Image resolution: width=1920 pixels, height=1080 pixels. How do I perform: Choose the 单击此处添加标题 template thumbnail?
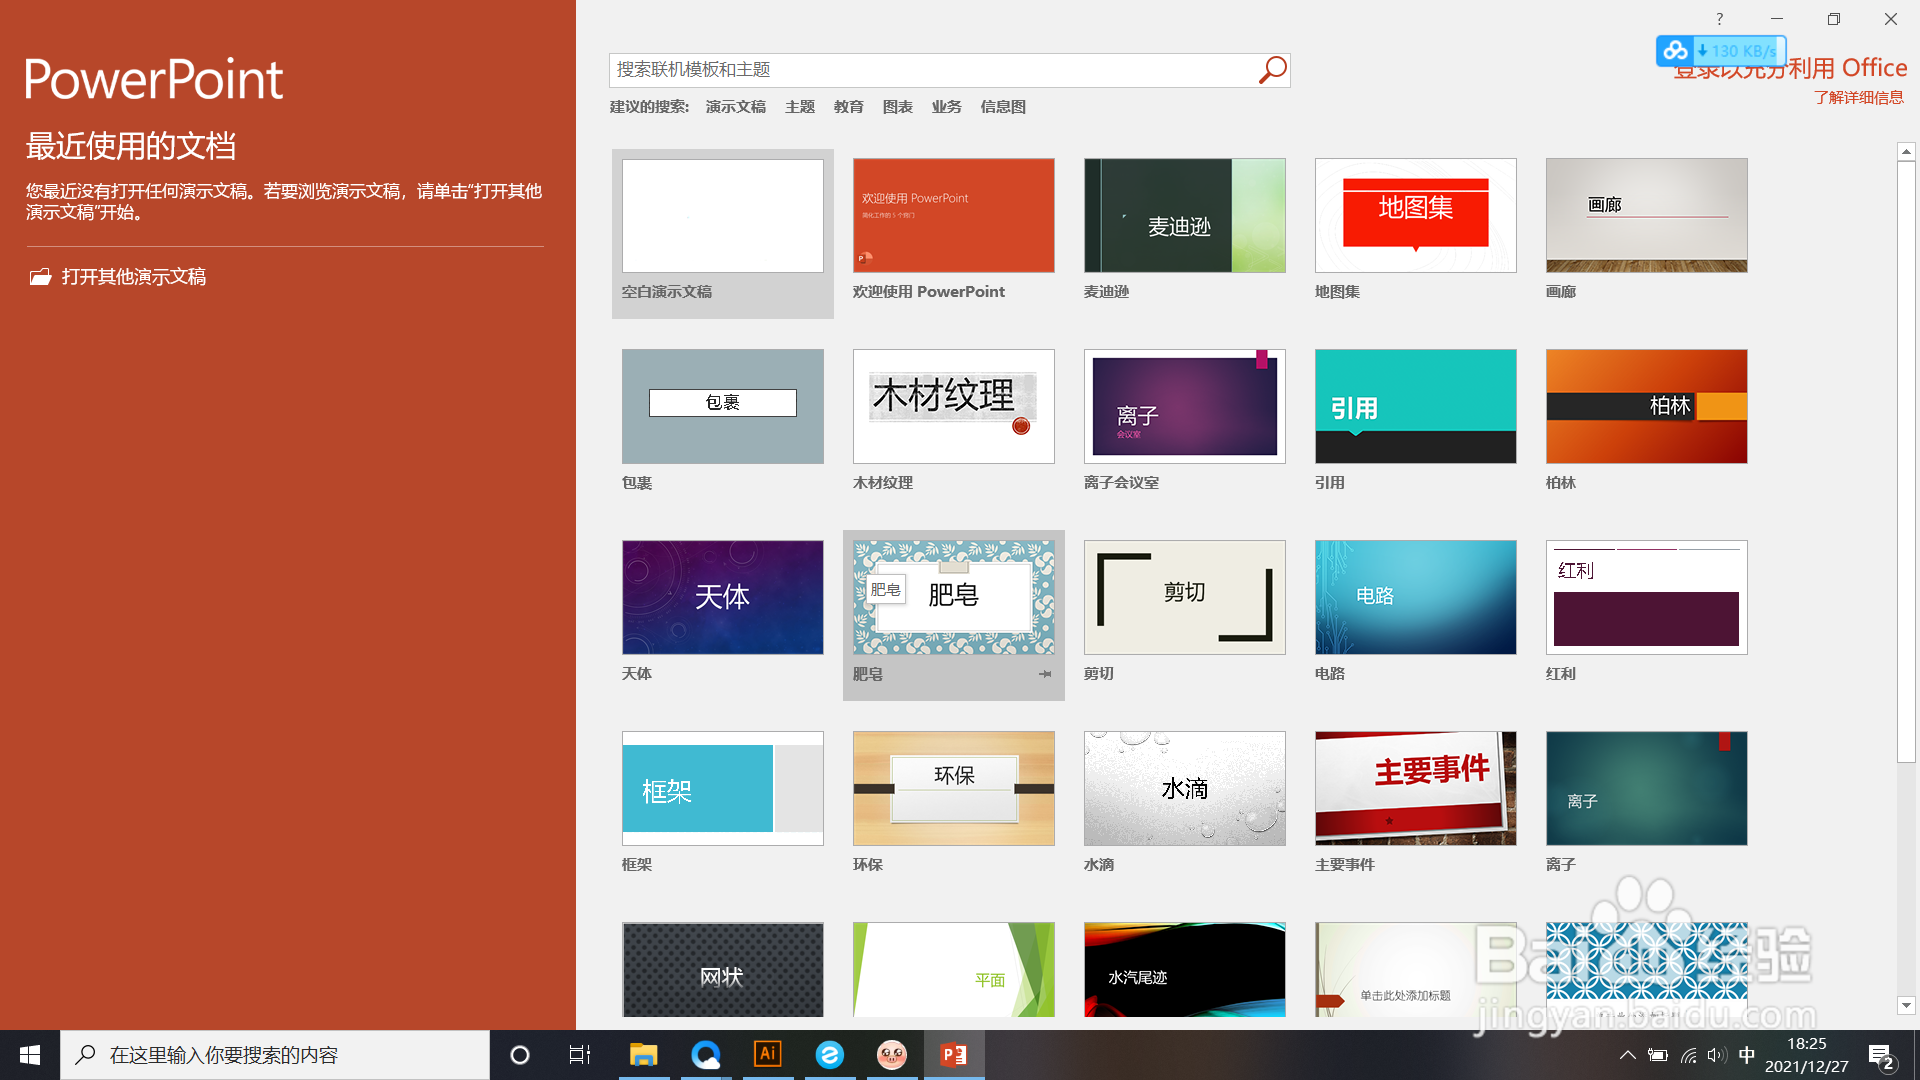pyautogui.click(x=1416, y=970)
